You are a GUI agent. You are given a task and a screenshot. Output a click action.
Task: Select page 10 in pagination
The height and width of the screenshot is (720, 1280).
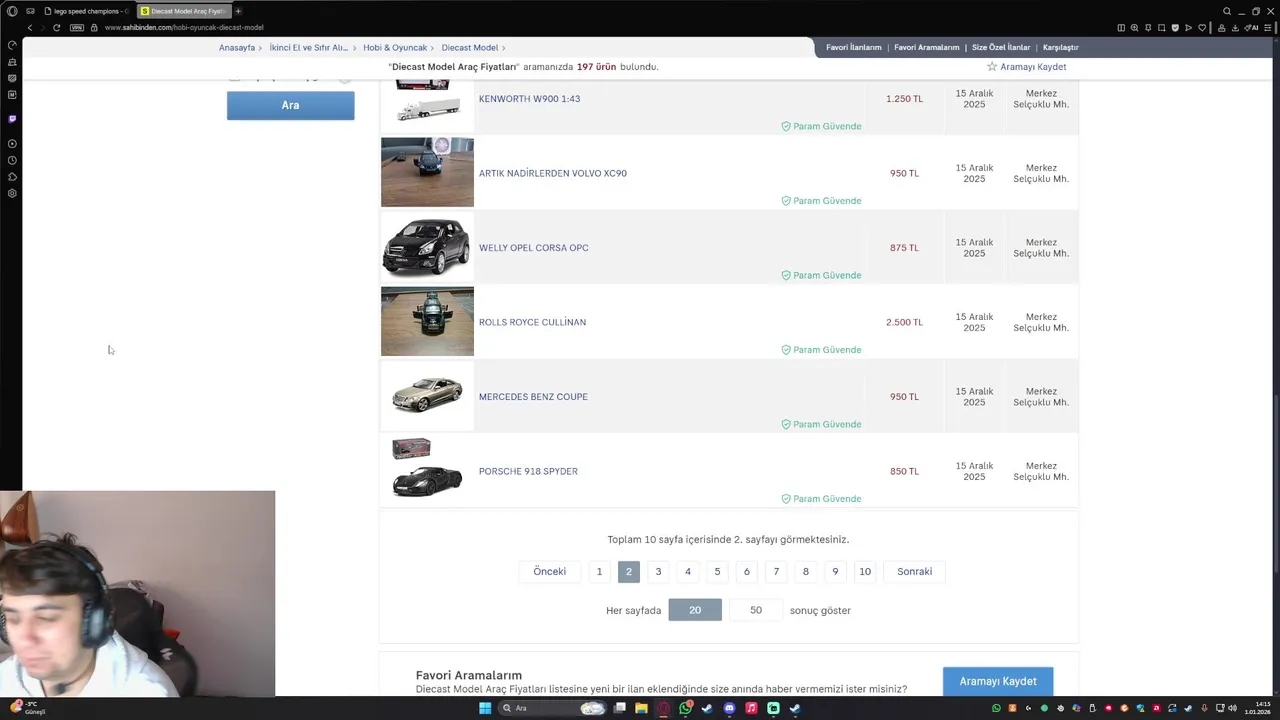point(865,571)
